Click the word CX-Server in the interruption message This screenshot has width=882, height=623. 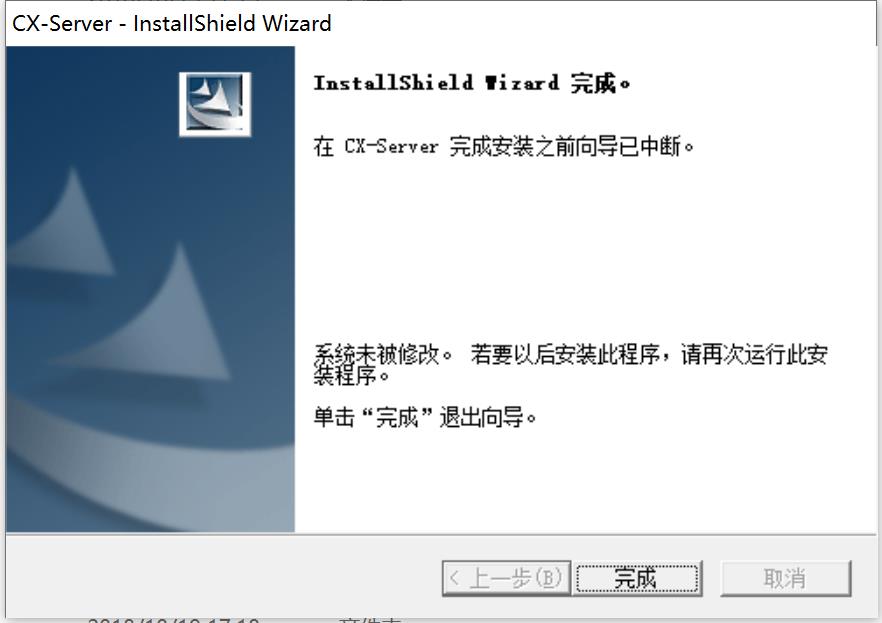click(x=392, y=147)
